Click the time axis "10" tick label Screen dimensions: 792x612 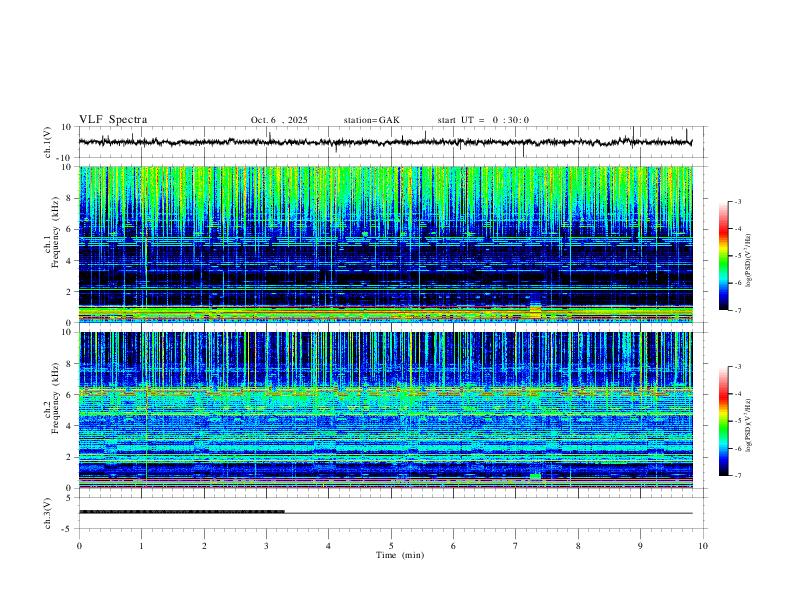(x=703, y=546)
